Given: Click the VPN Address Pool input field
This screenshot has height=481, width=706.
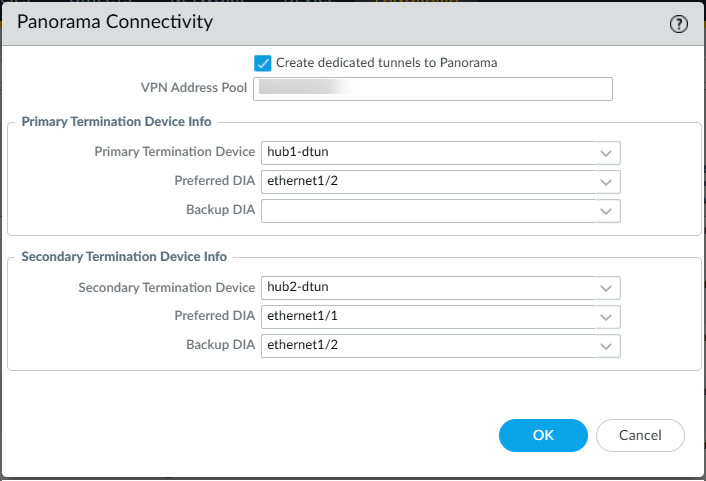Looking at the screenshot, I should point(434,90).
